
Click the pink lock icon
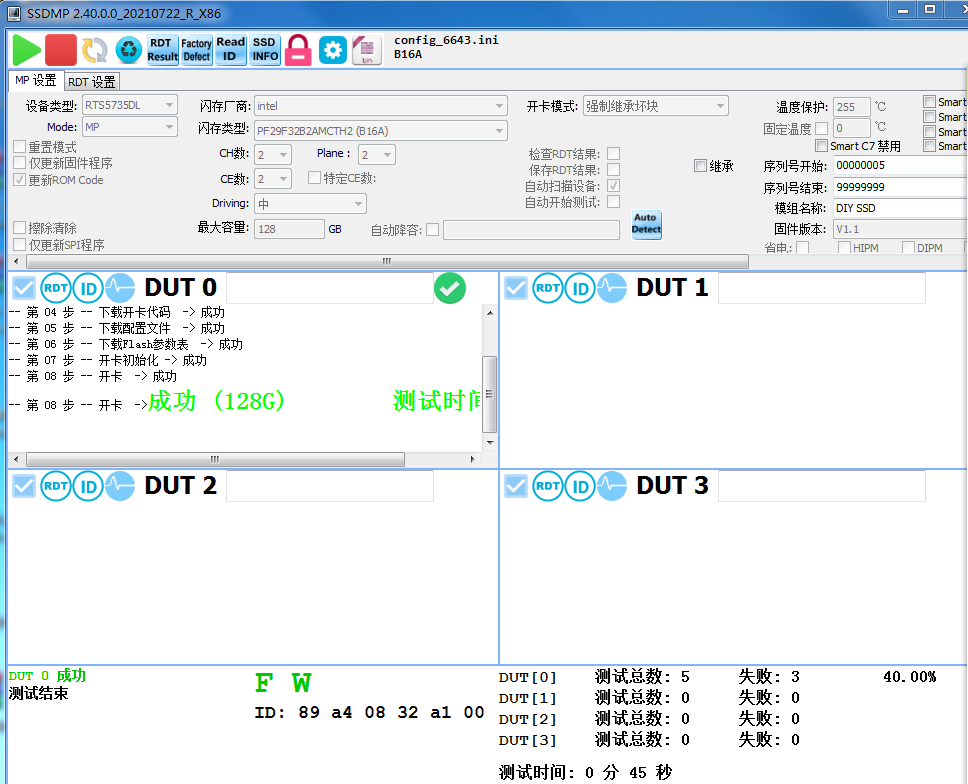[298, 50]
